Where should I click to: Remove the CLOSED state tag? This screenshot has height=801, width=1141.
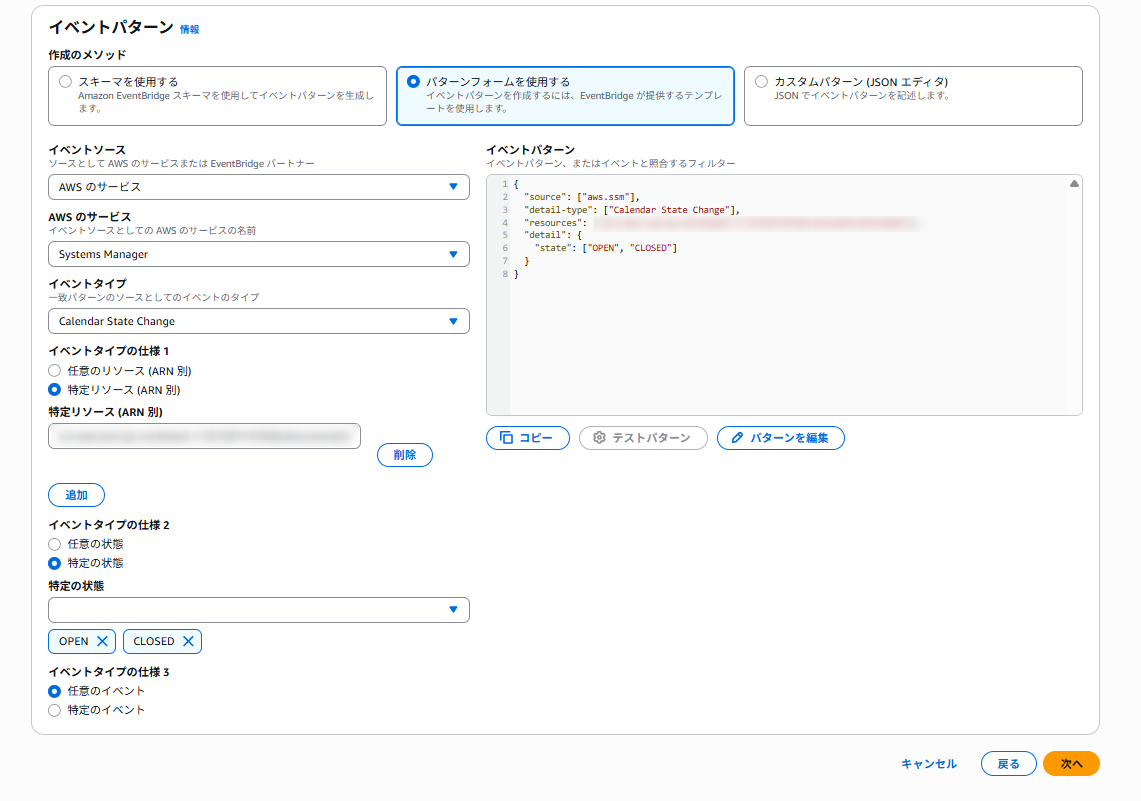[188, 641]
